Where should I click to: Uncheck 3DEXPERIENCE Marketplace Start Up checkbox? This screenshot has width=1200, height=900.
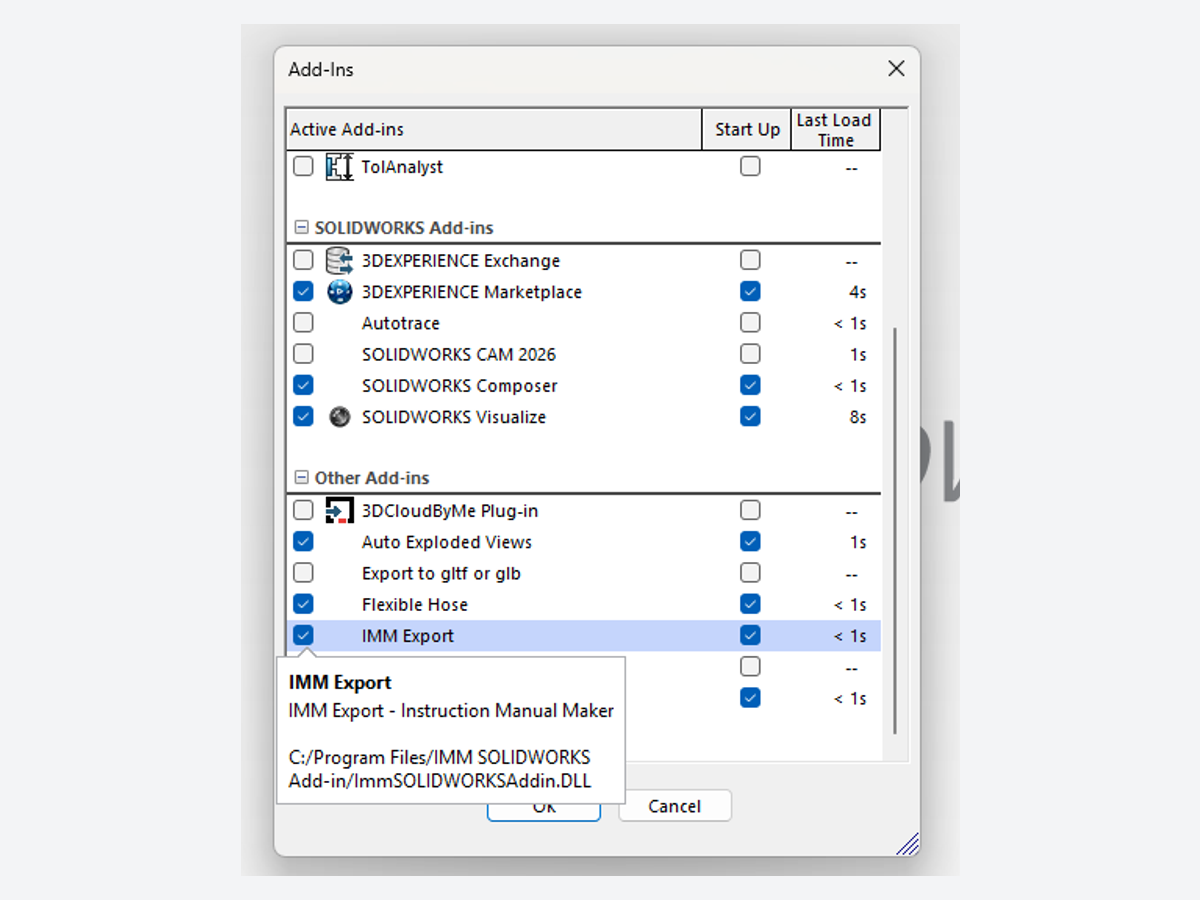point(750,292)
